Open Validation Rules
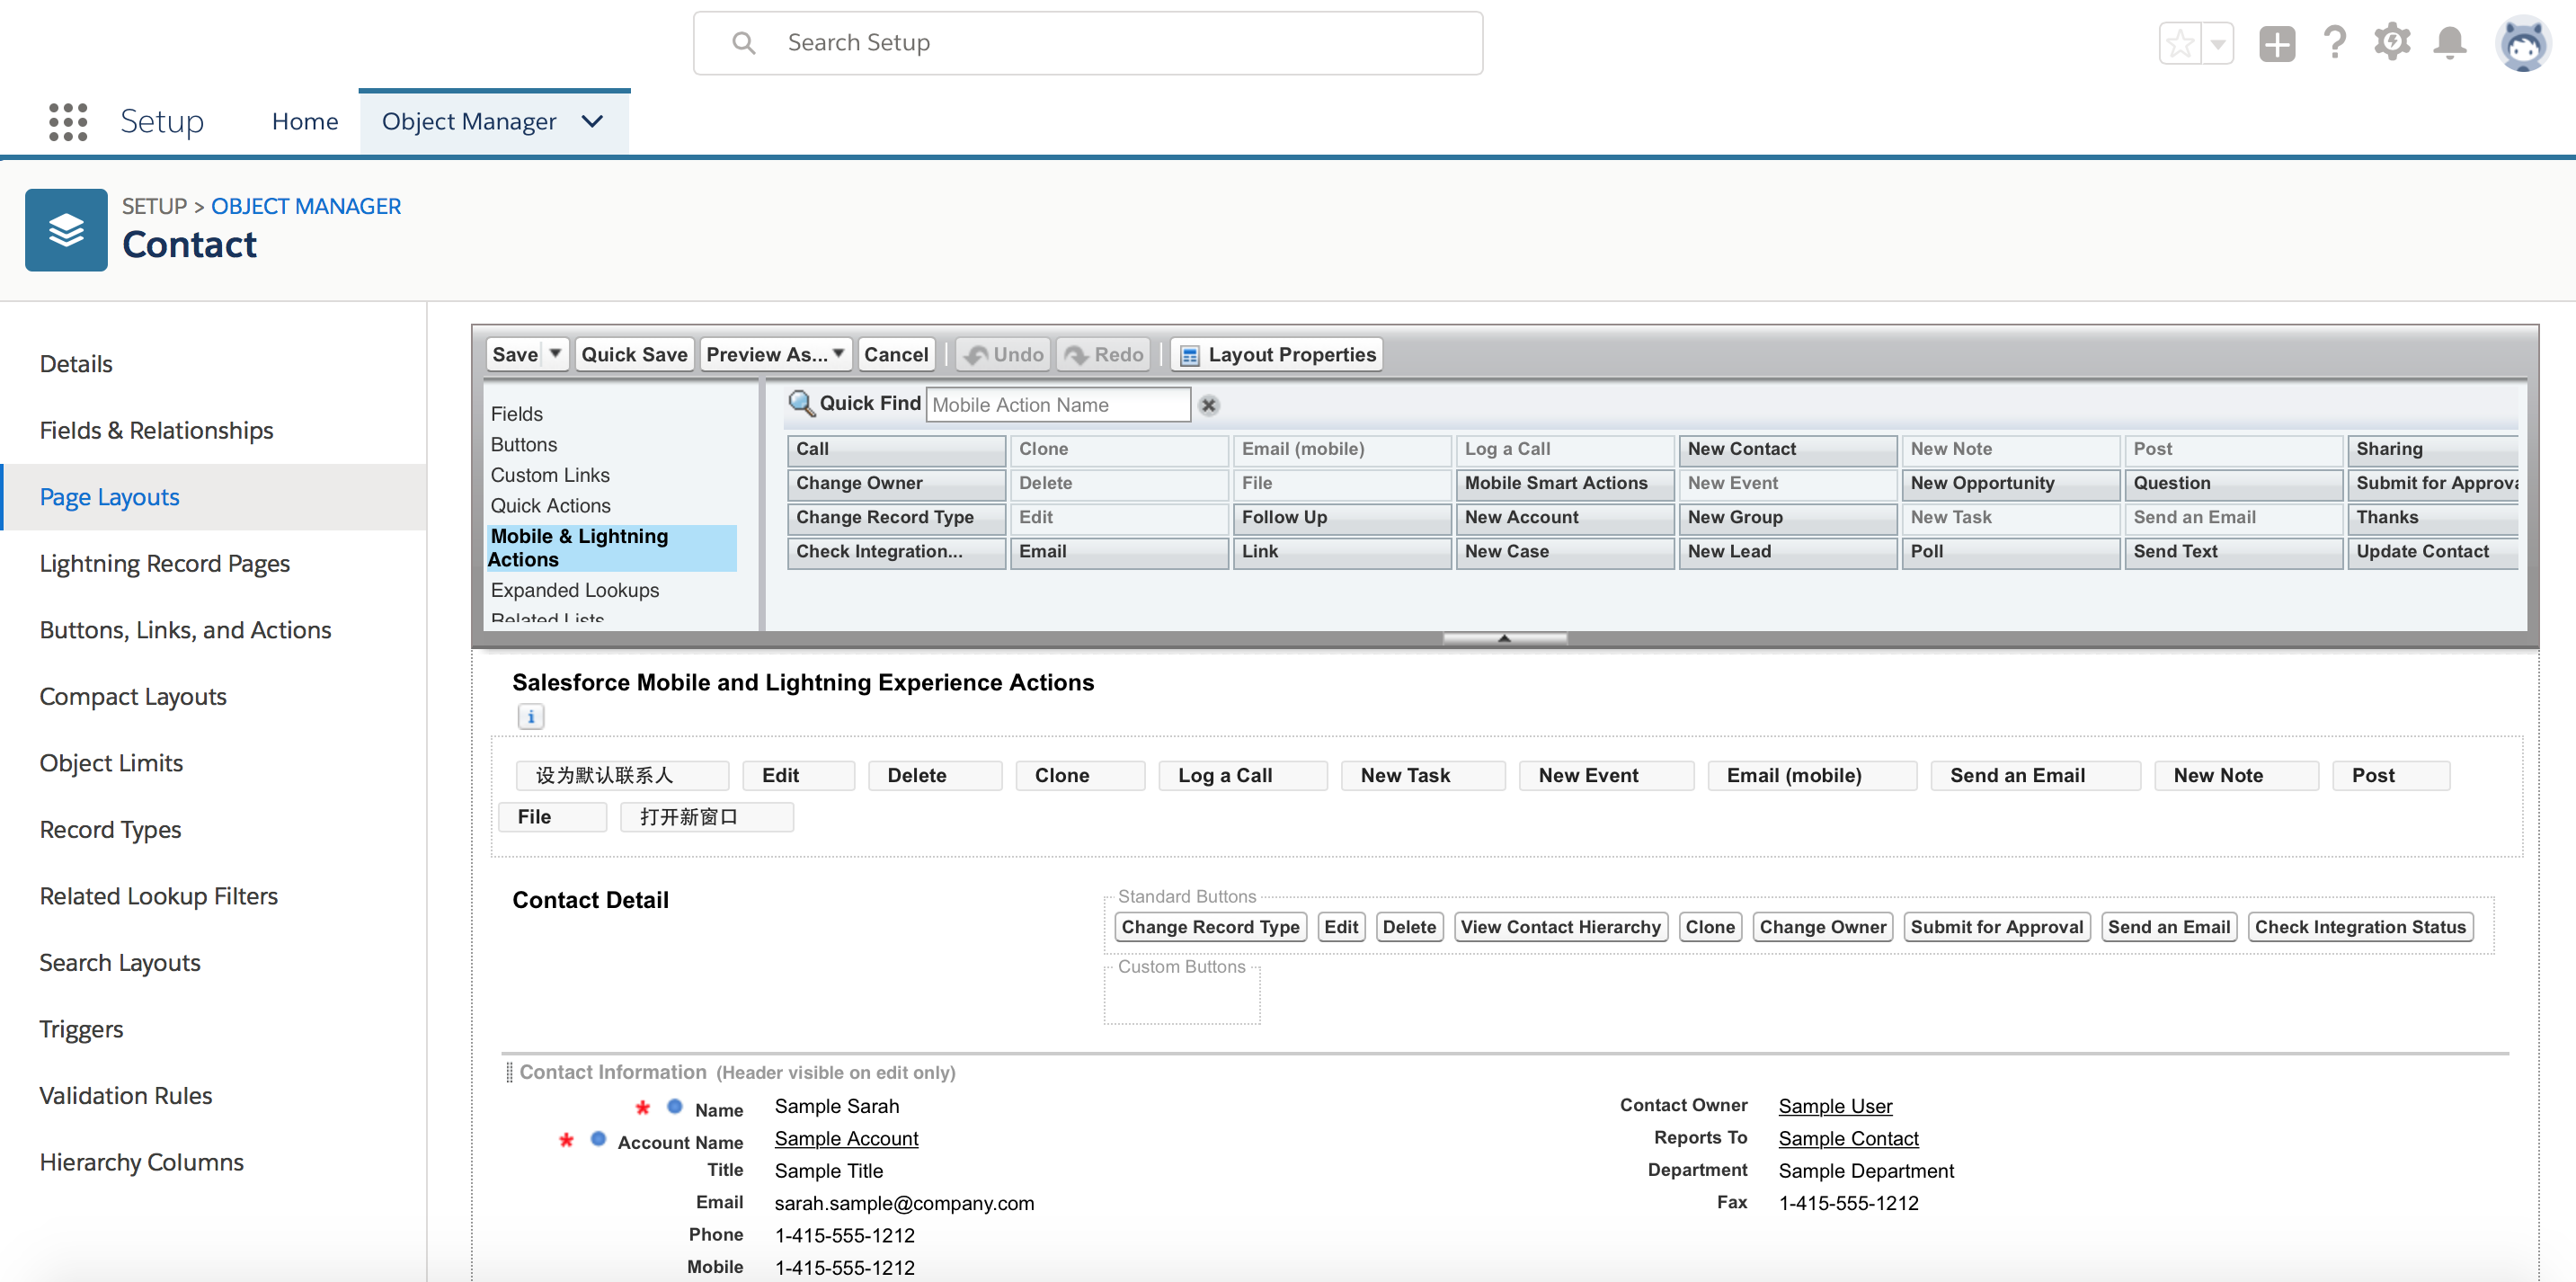This screenshot has height=1282, width=2576. pos(126,1096)
